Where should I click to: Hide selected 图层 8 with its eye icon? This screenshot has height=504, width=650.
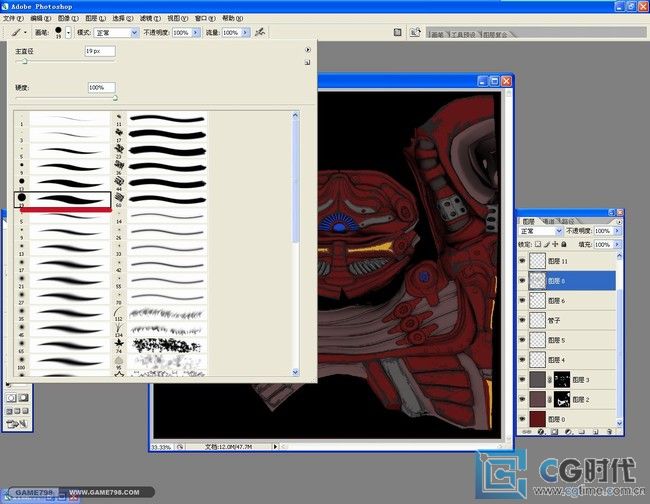pos(522,281)
